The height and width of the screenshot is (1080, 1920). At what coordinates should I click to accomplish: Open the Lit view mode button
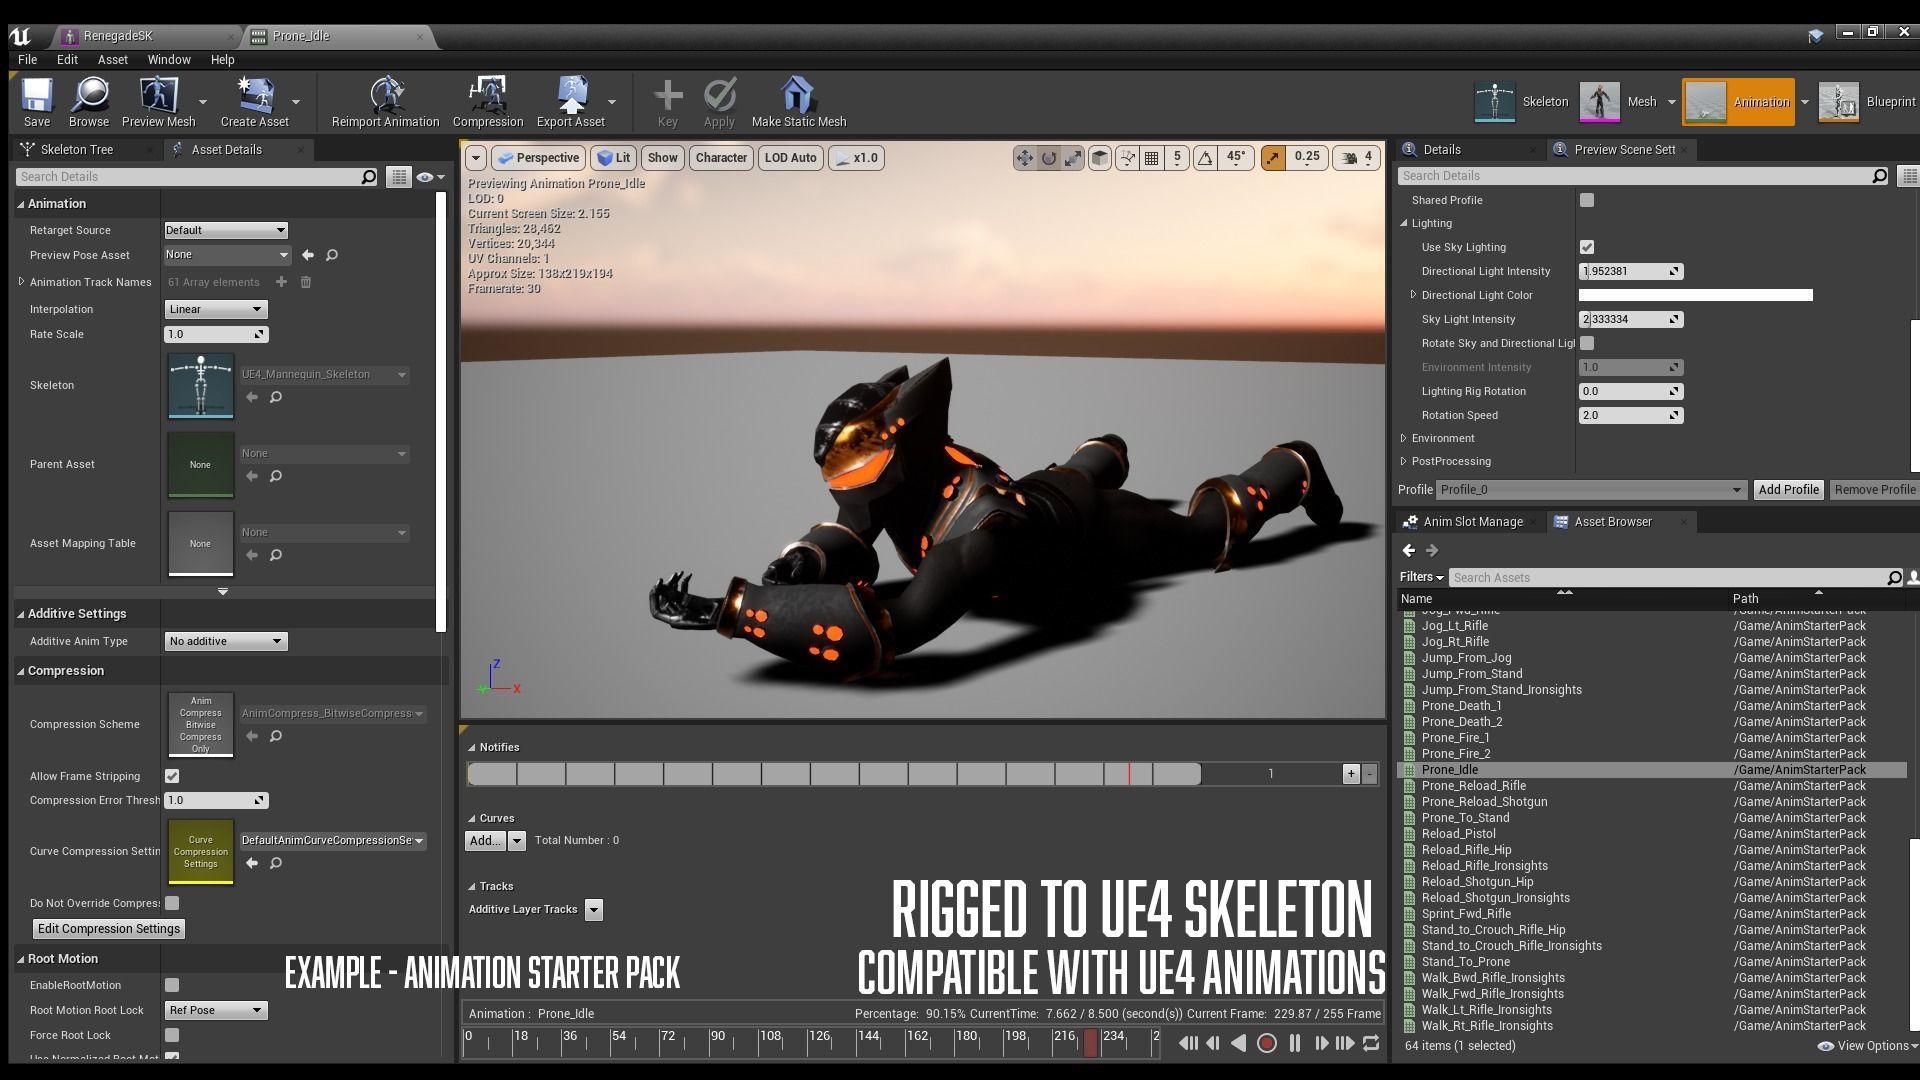(614, 158)
